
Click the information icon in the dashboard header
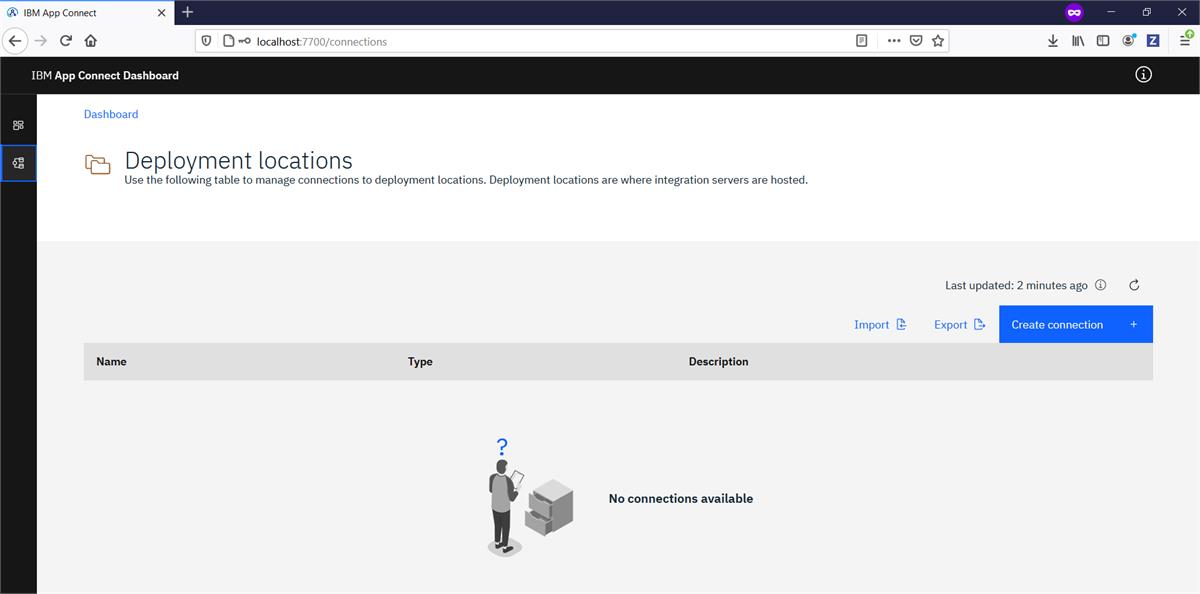[x=1143, y=74]
